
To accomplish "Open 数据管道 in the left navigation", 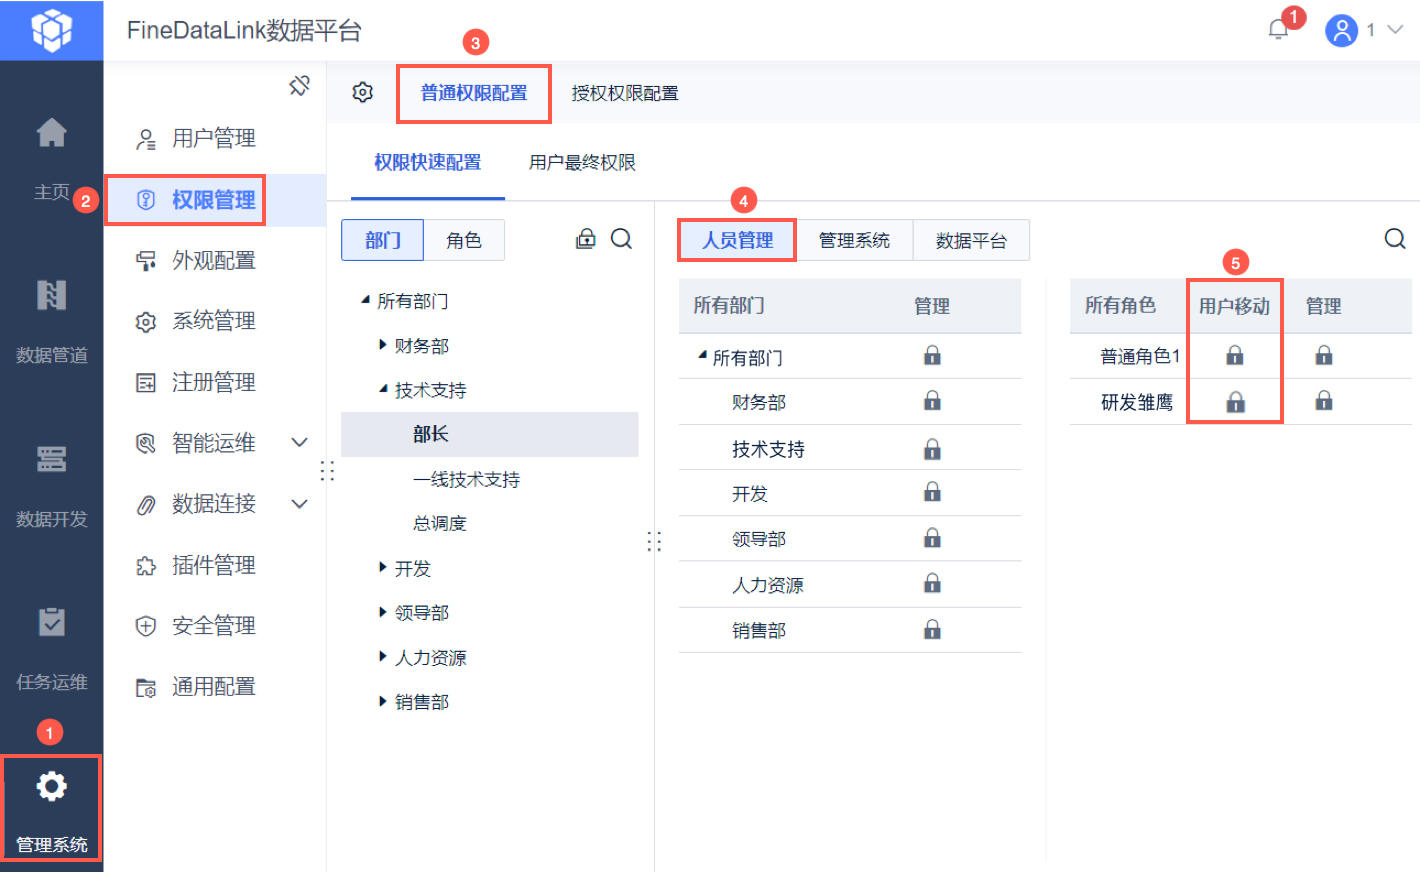I will click(51, 317).
